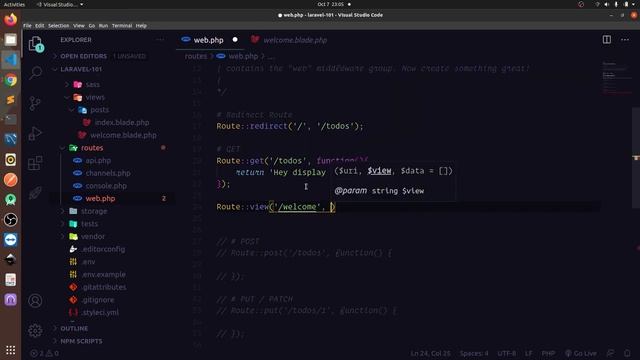Open the Edit menu
640x360 pixels.
[40, 26]
